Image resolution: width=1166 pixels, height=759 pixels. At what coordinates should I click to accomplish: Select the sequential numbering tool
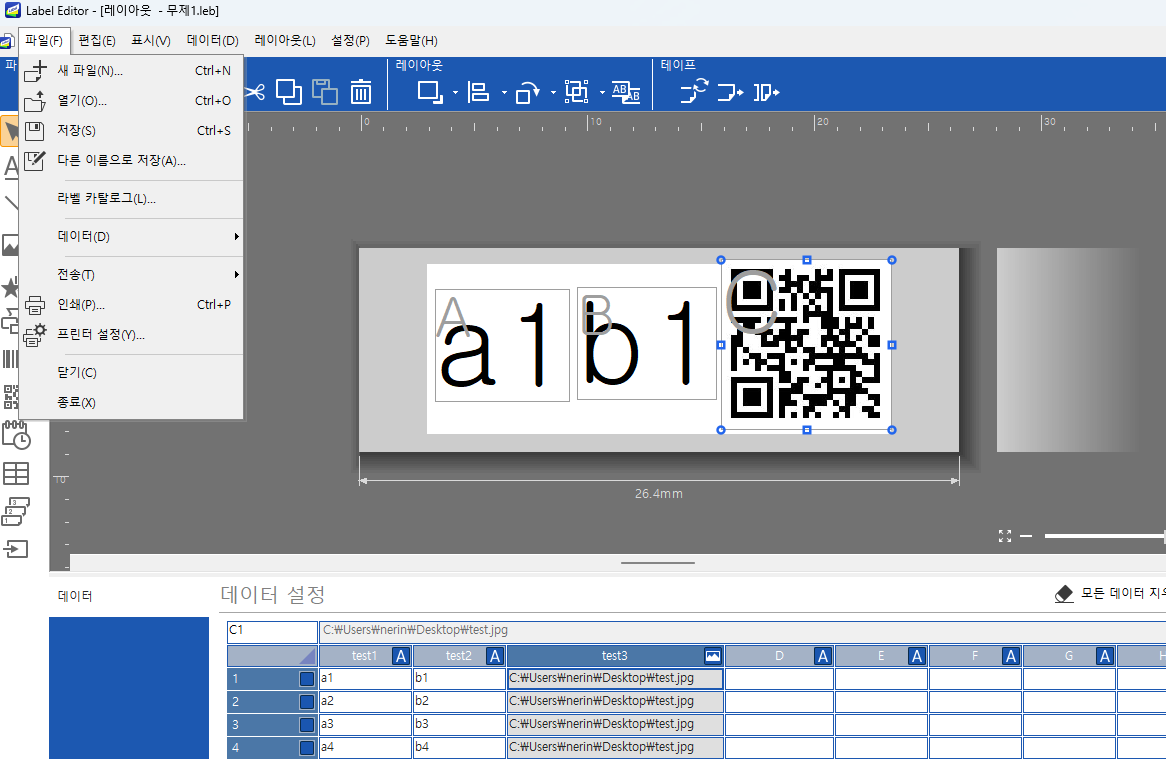click(x=16, y=511)
